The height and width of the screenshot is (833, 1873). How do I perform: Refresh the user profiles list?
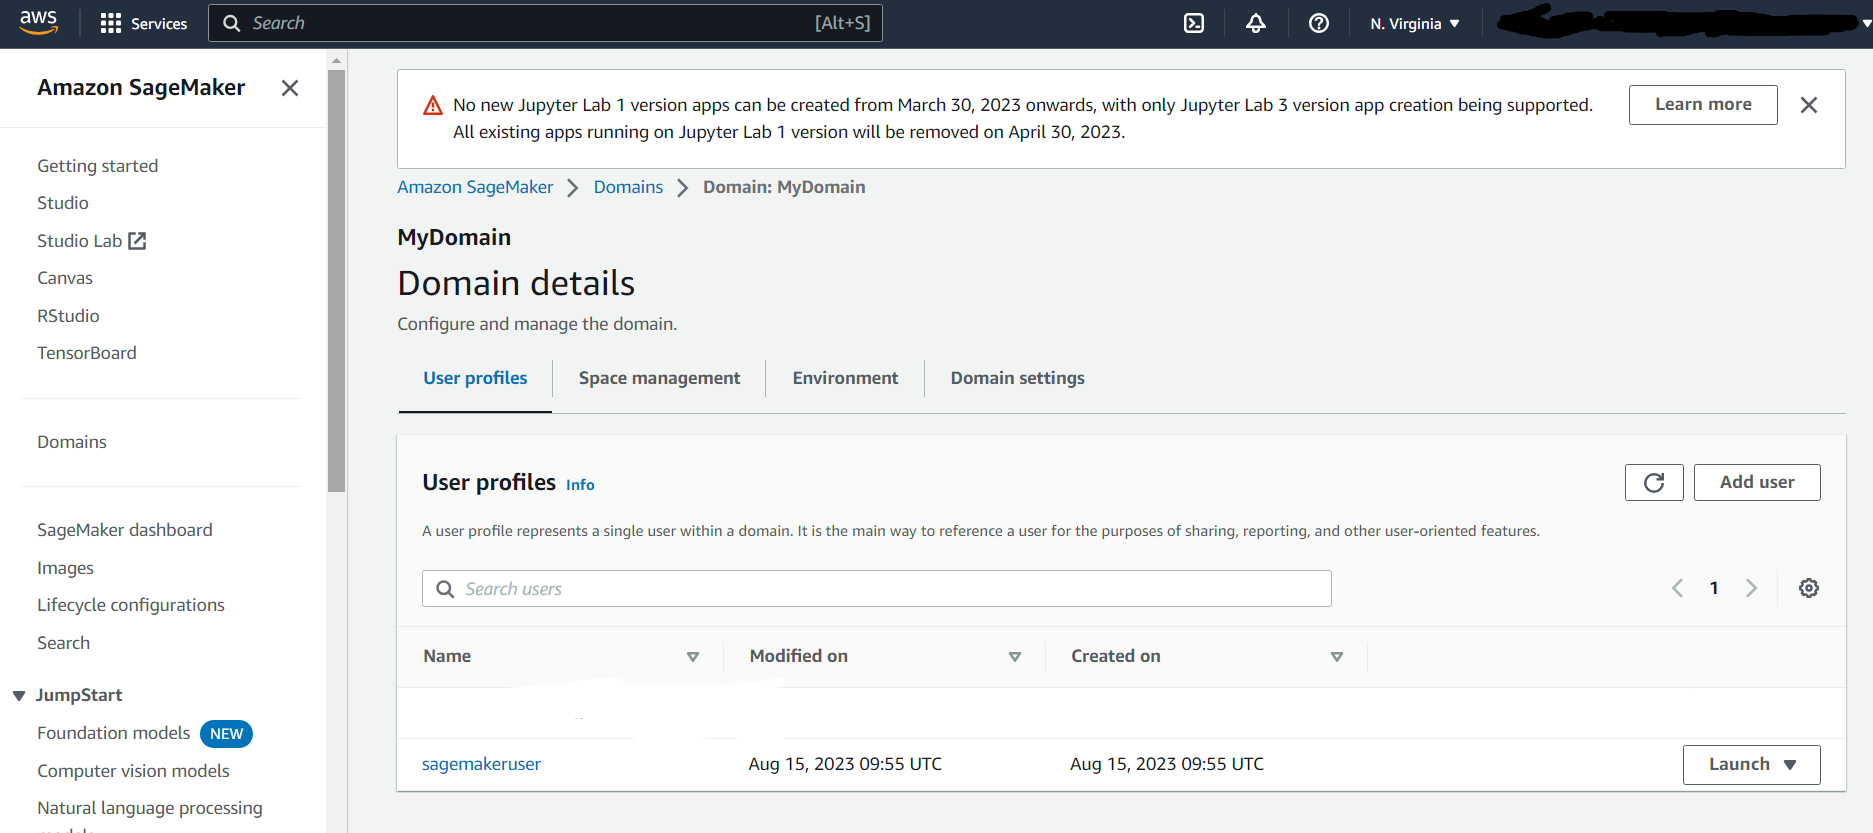tap(1654, 483)
